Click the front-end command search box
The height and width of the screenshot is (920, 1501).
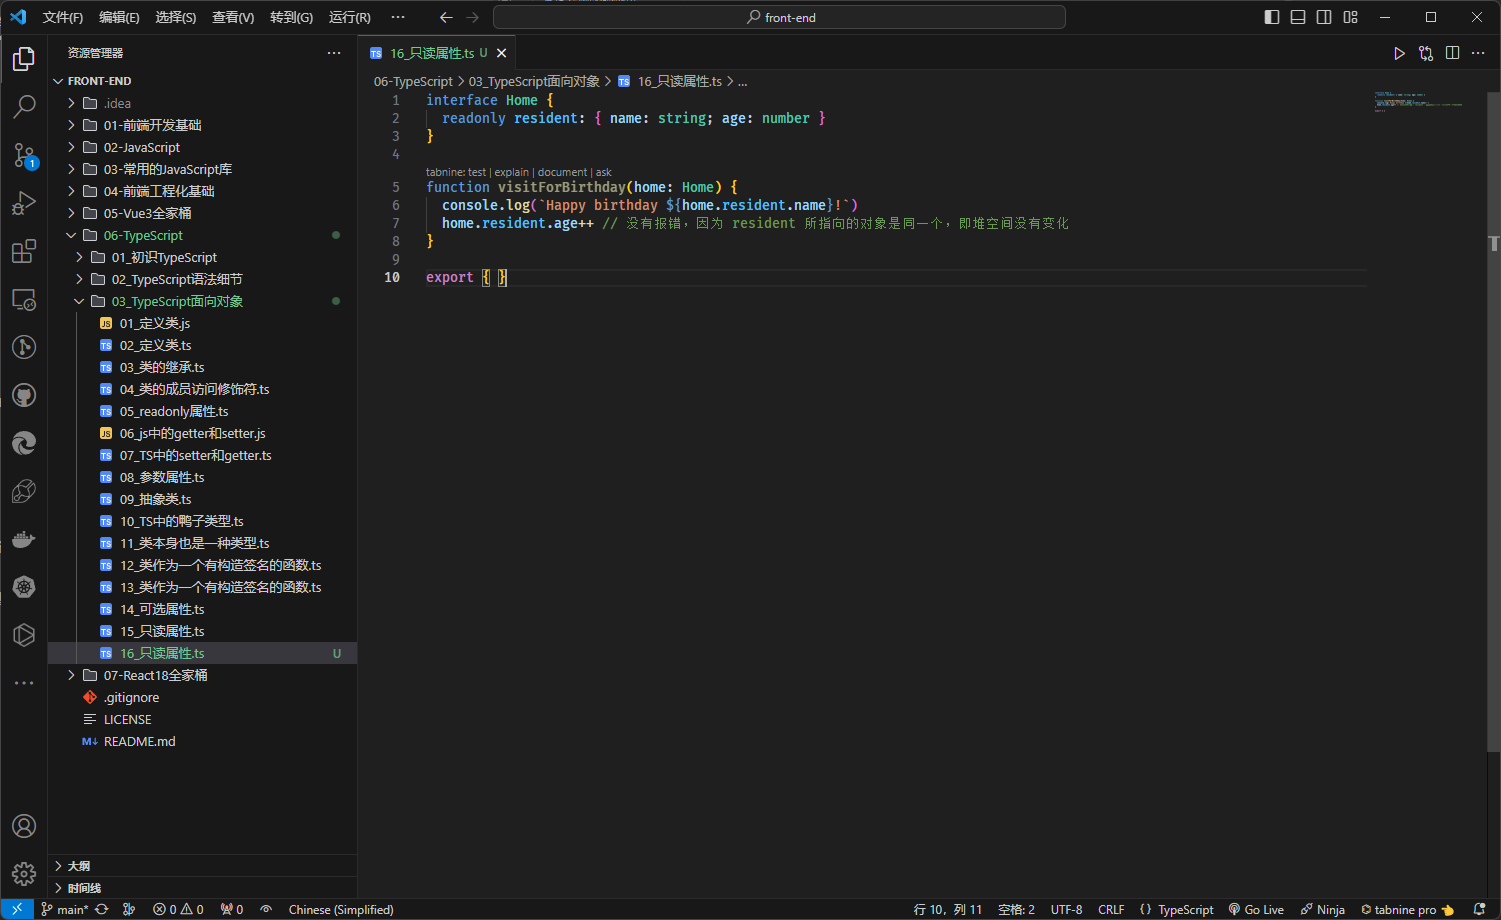click(779, 17)
